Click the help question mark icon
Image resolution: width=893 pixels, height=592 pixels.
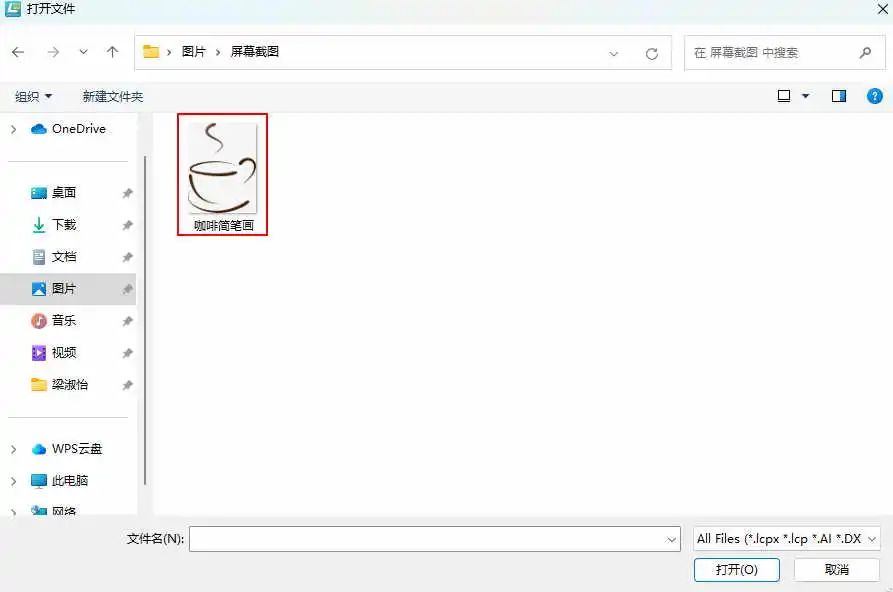click(x=875, y=96)
